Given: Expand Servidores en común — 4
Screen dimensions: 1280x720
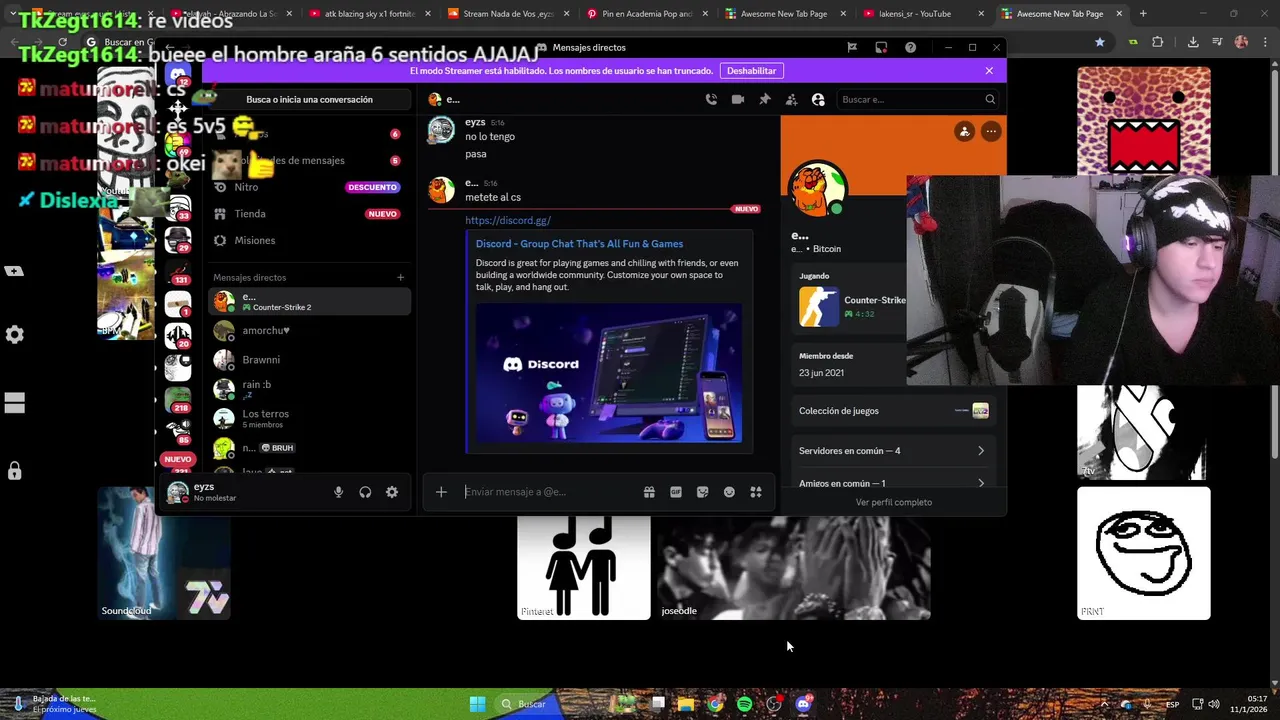Looking at the screenshot, I should [892, 451].
